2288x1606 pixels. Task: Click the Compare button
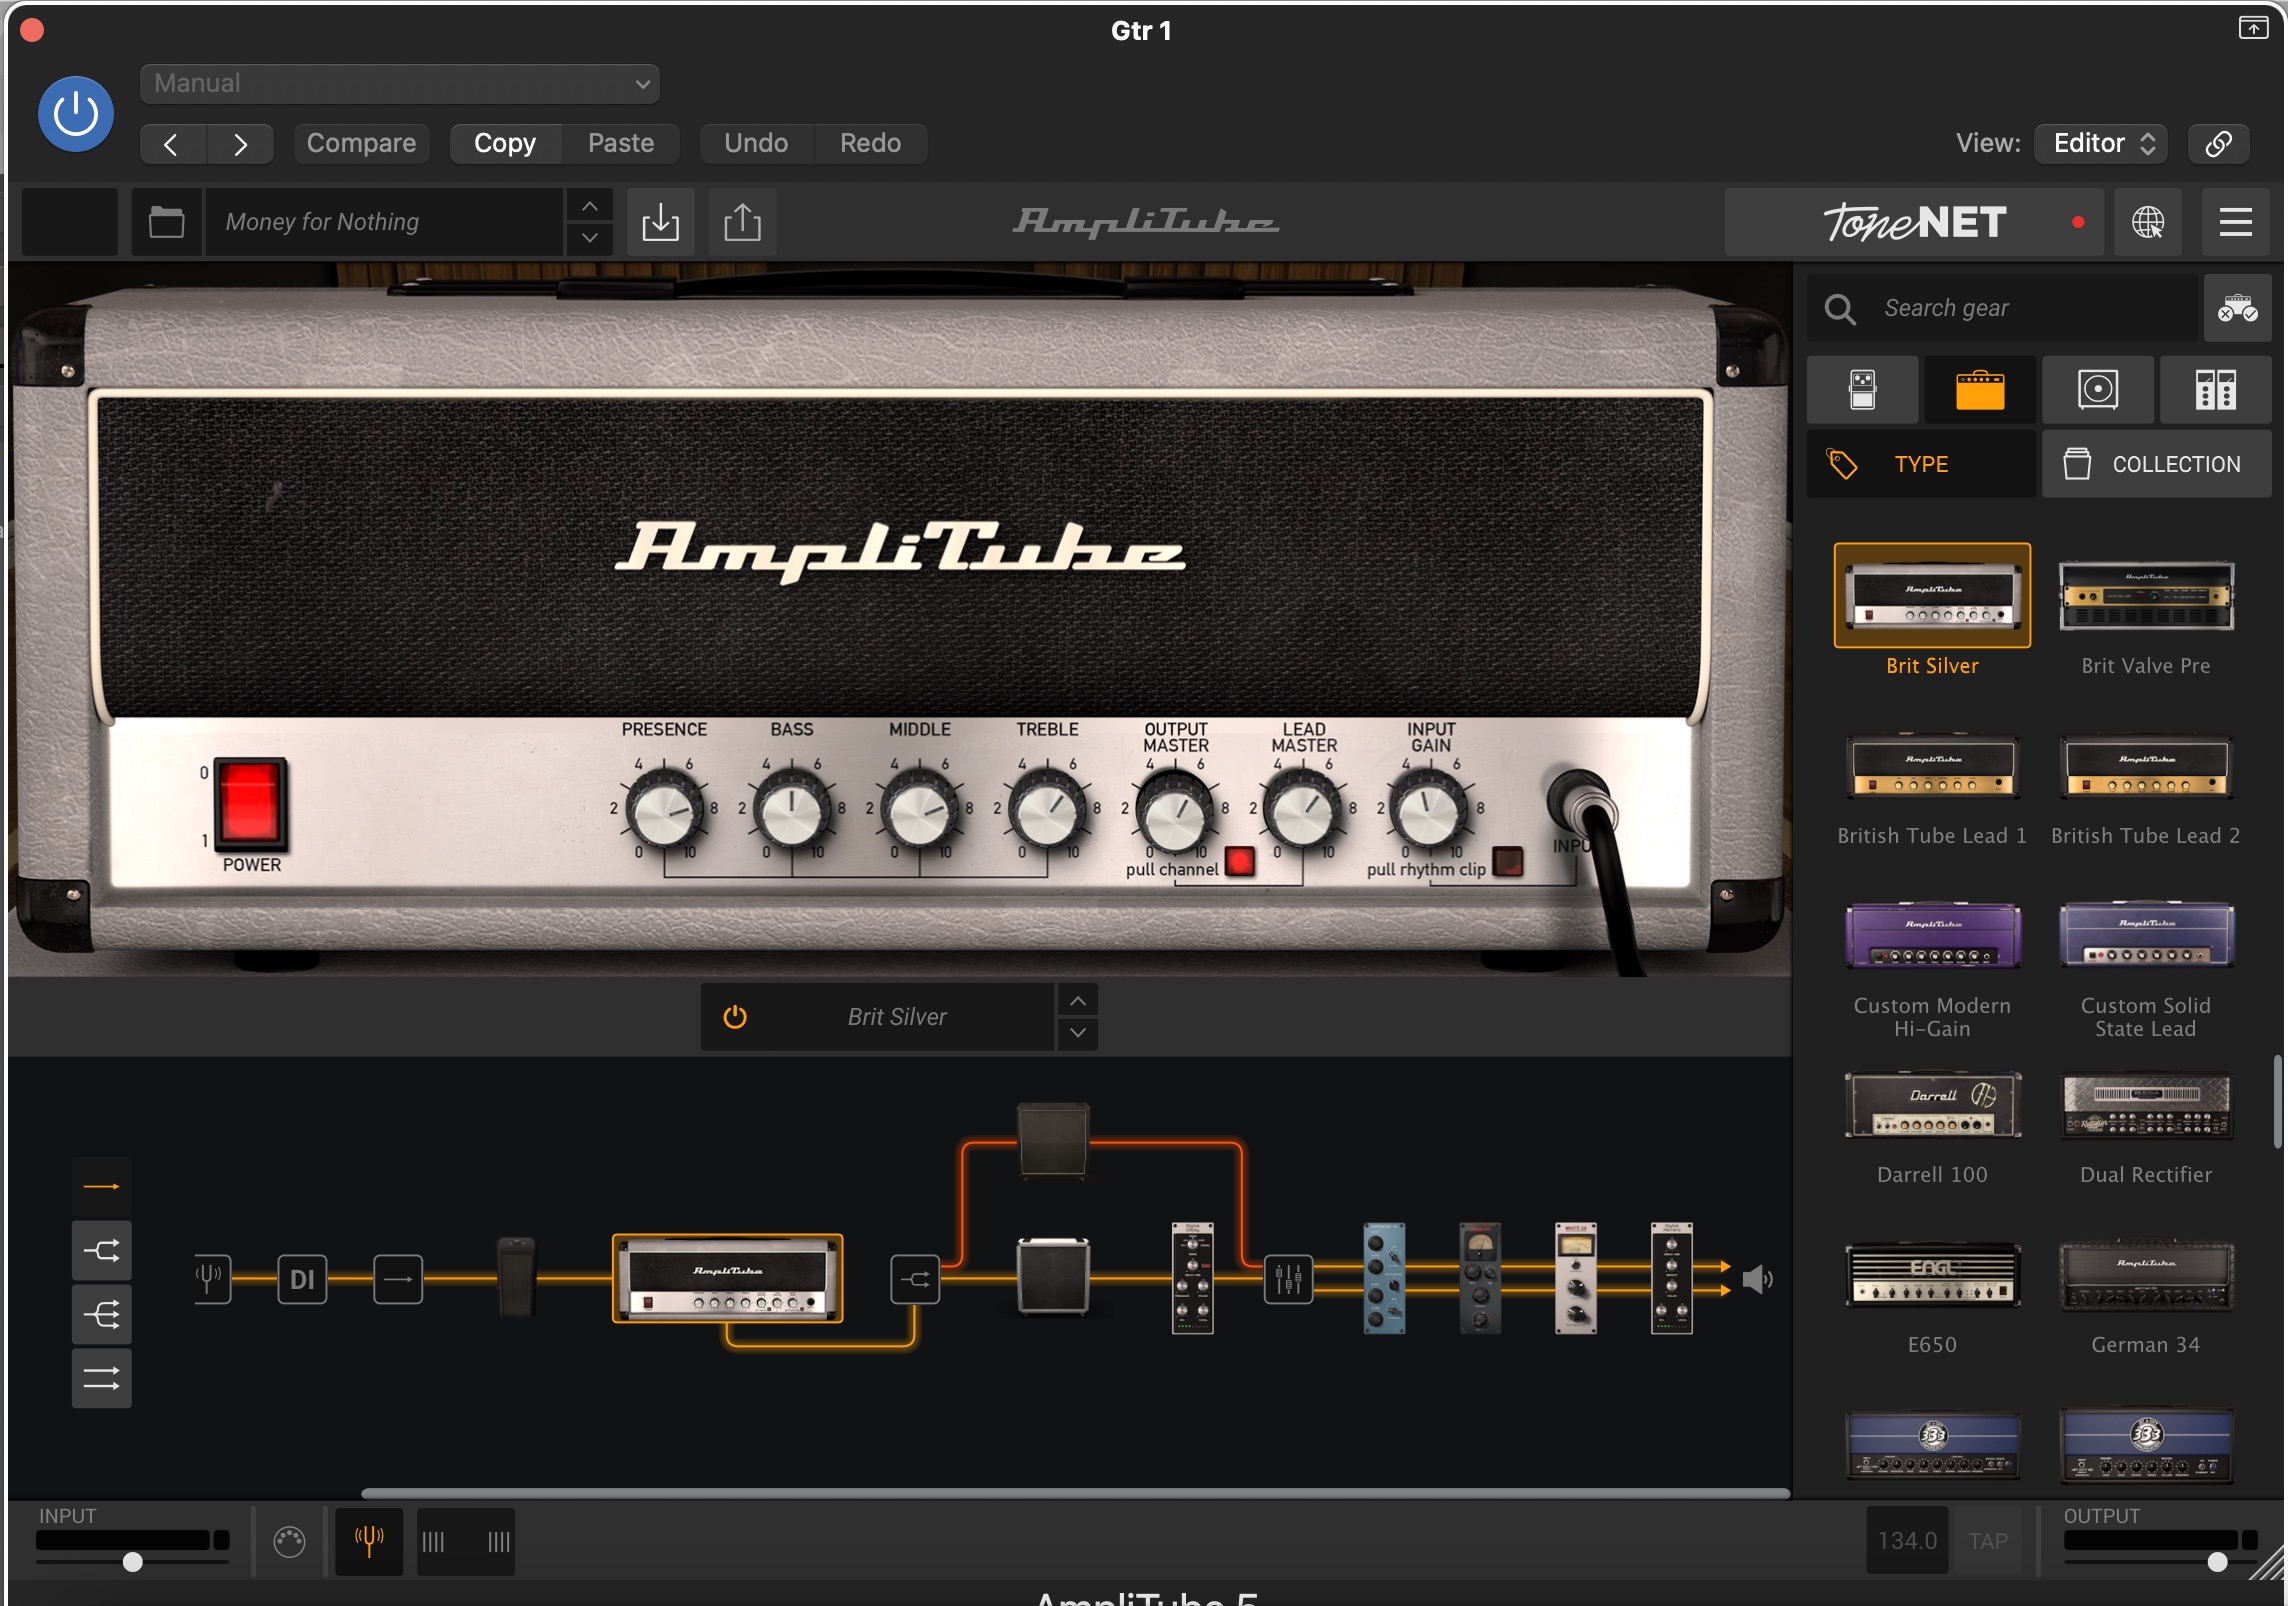coord(361,143)
